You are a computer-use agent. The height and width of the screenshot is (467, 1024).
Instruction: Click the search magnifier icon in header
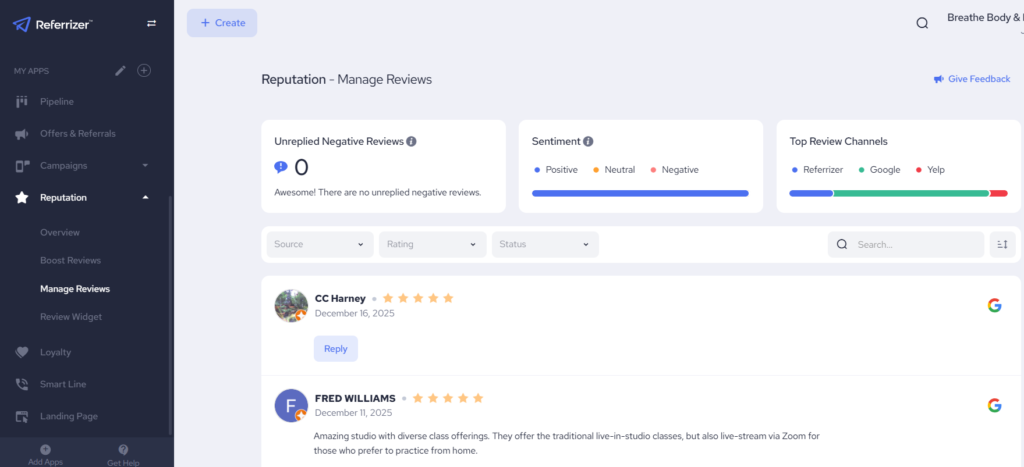922,23
